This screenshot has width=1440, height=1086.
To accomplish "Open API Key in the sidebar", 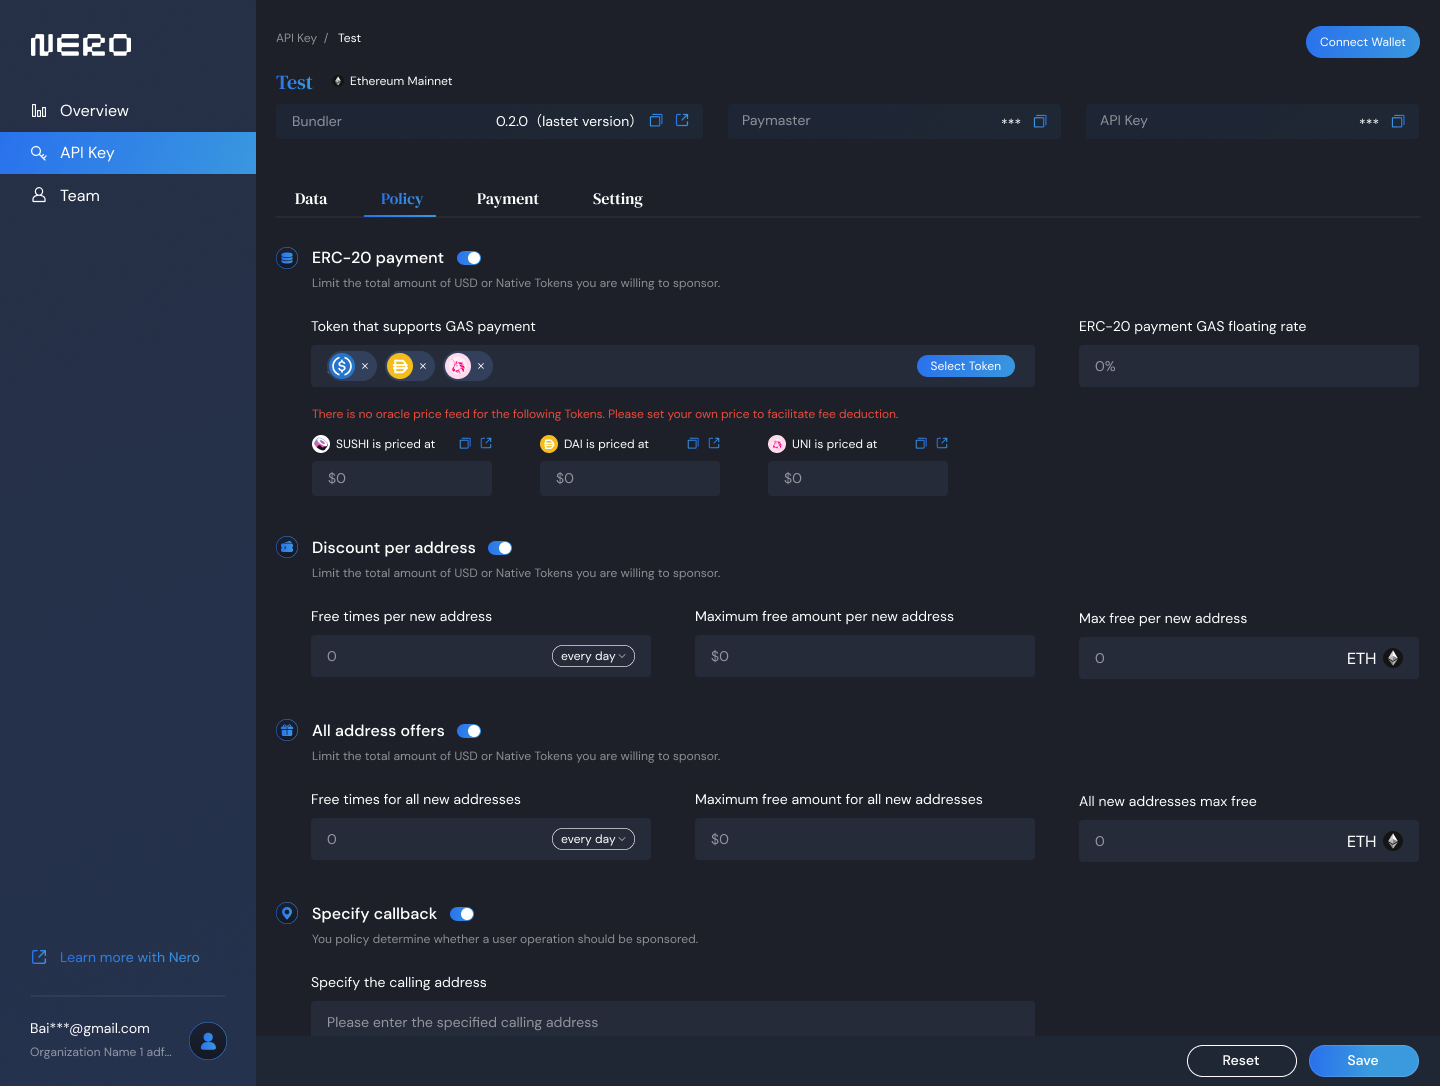I will [x=128, y=153].
